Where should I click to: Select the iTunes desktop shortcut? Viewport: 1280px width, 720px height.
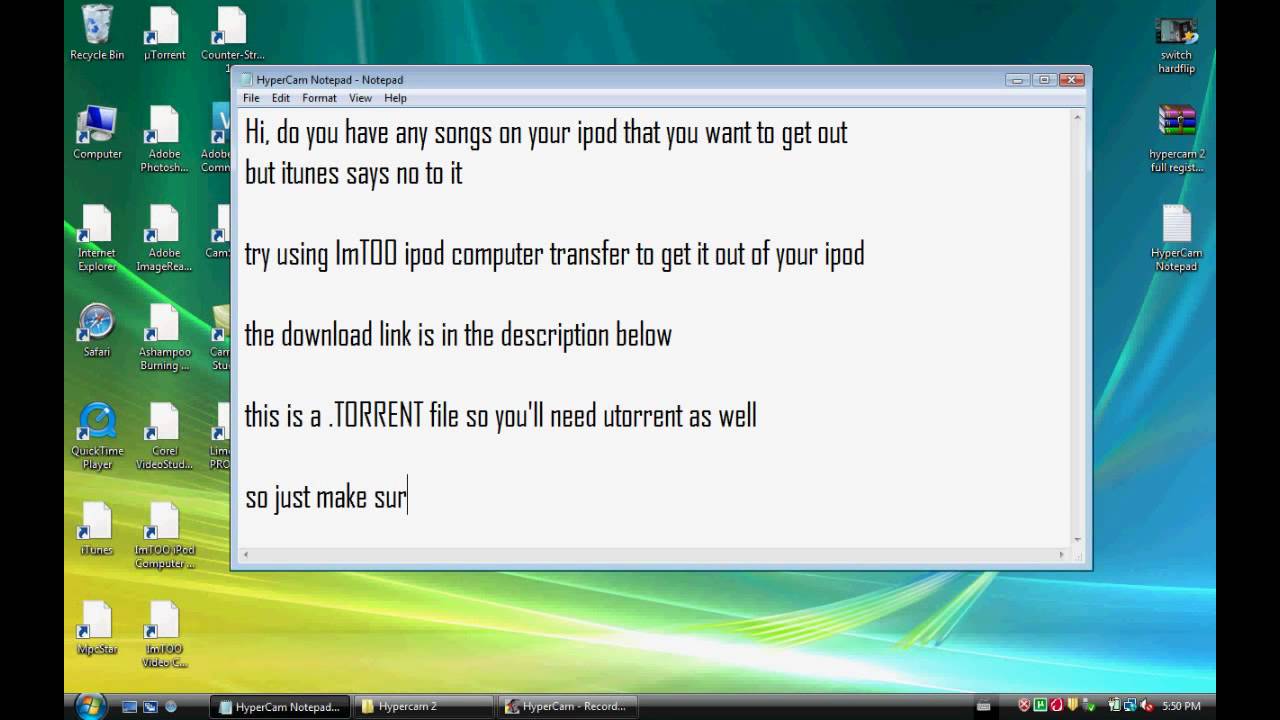pyautogui.click(x=97, y=528)
